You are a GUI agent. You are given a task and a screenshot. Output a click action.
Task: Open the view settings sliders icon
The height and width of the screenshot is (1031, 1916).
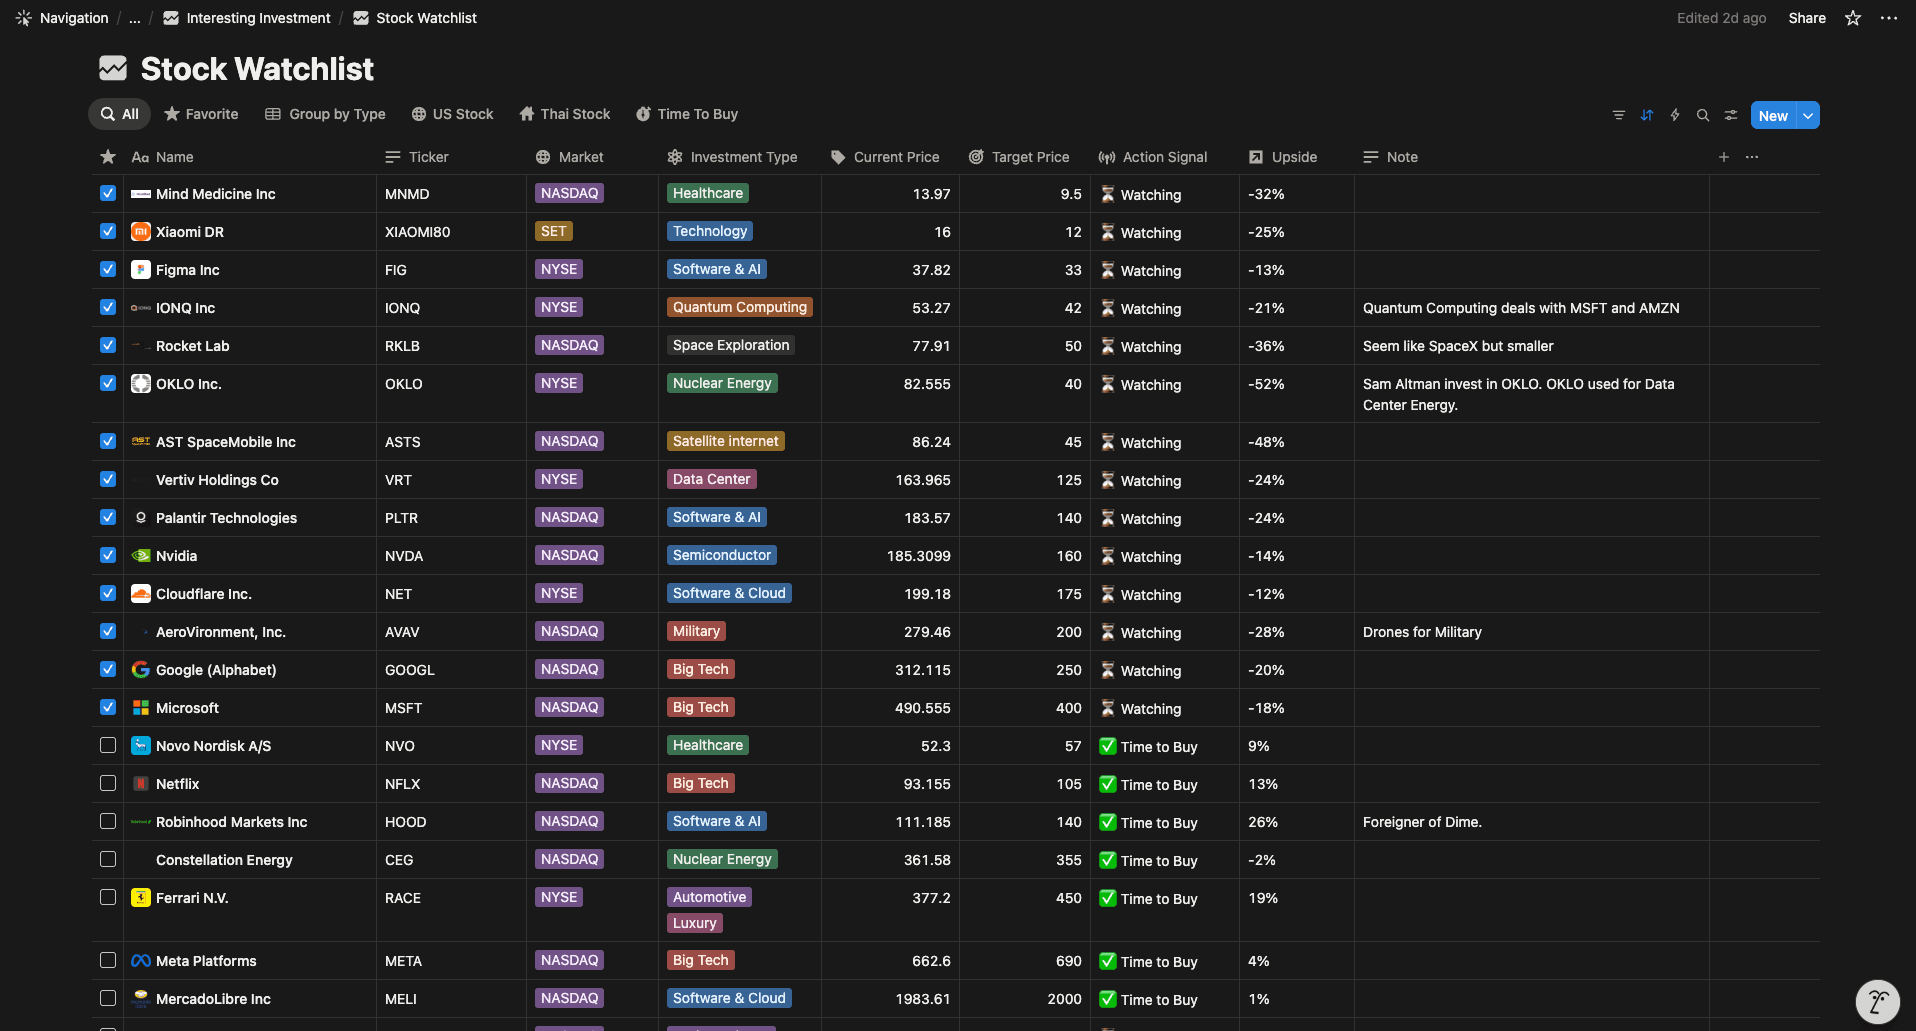point(1730,115)
